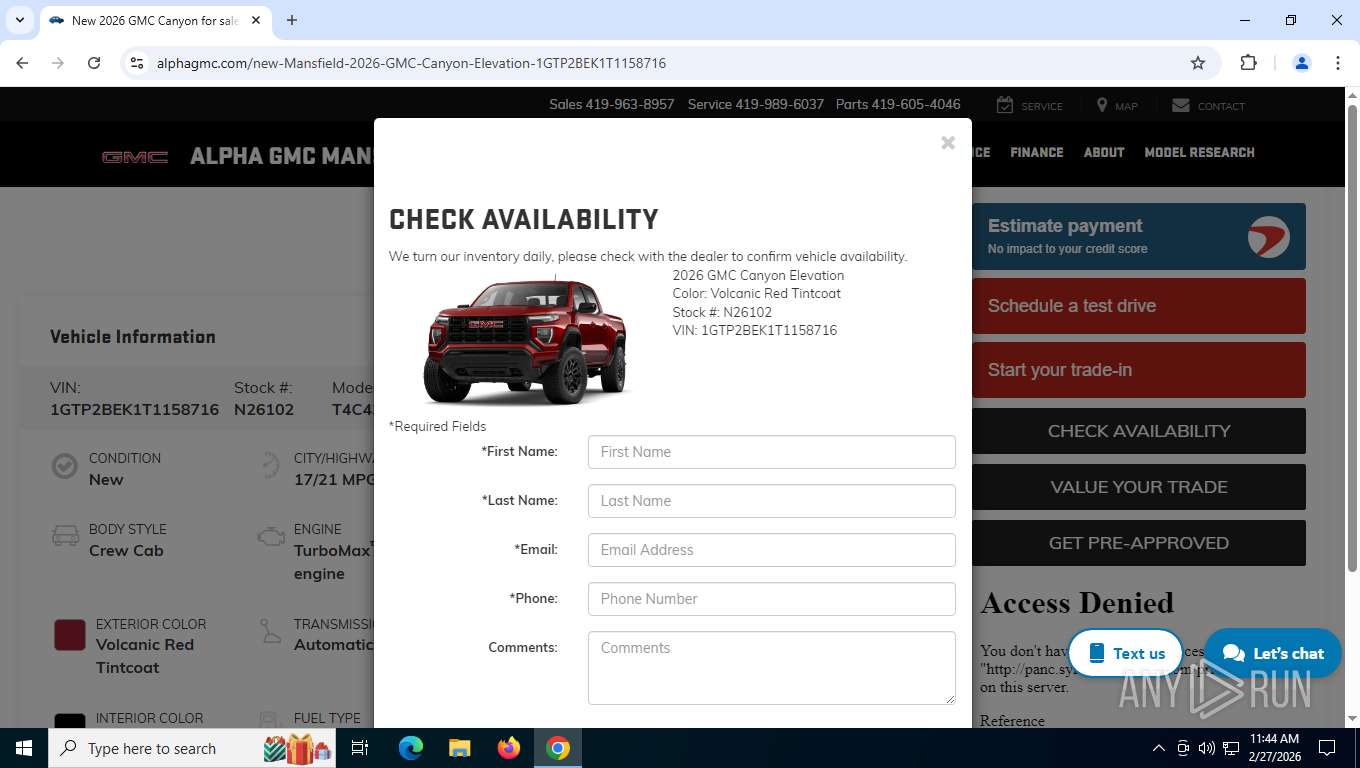Click the Condition checkmark icon

coord(65,466)
